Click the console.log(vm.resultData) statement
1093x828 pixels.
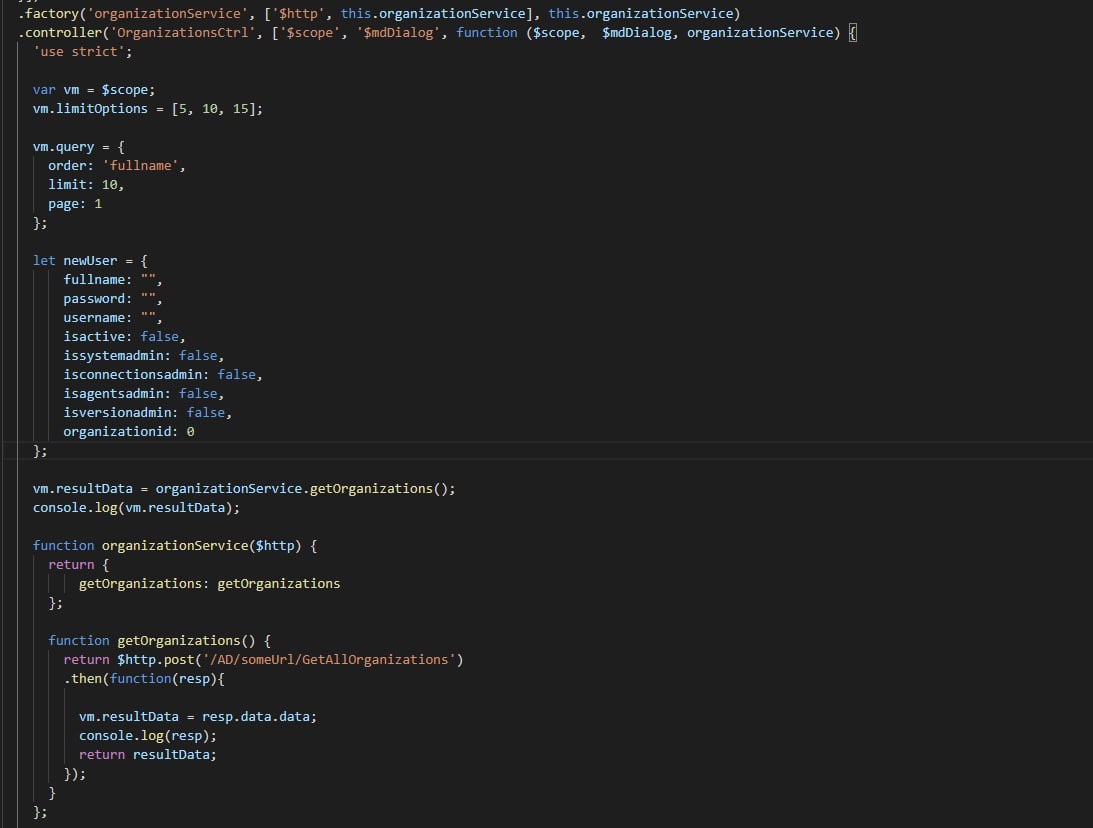[136, 508]
